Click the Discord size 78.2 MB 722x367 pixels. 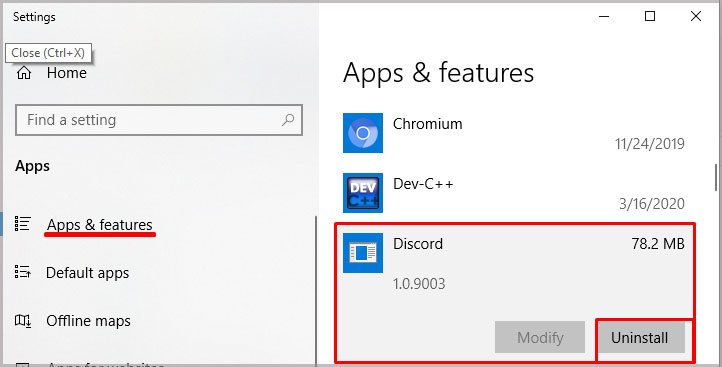[x=658, y=244]
